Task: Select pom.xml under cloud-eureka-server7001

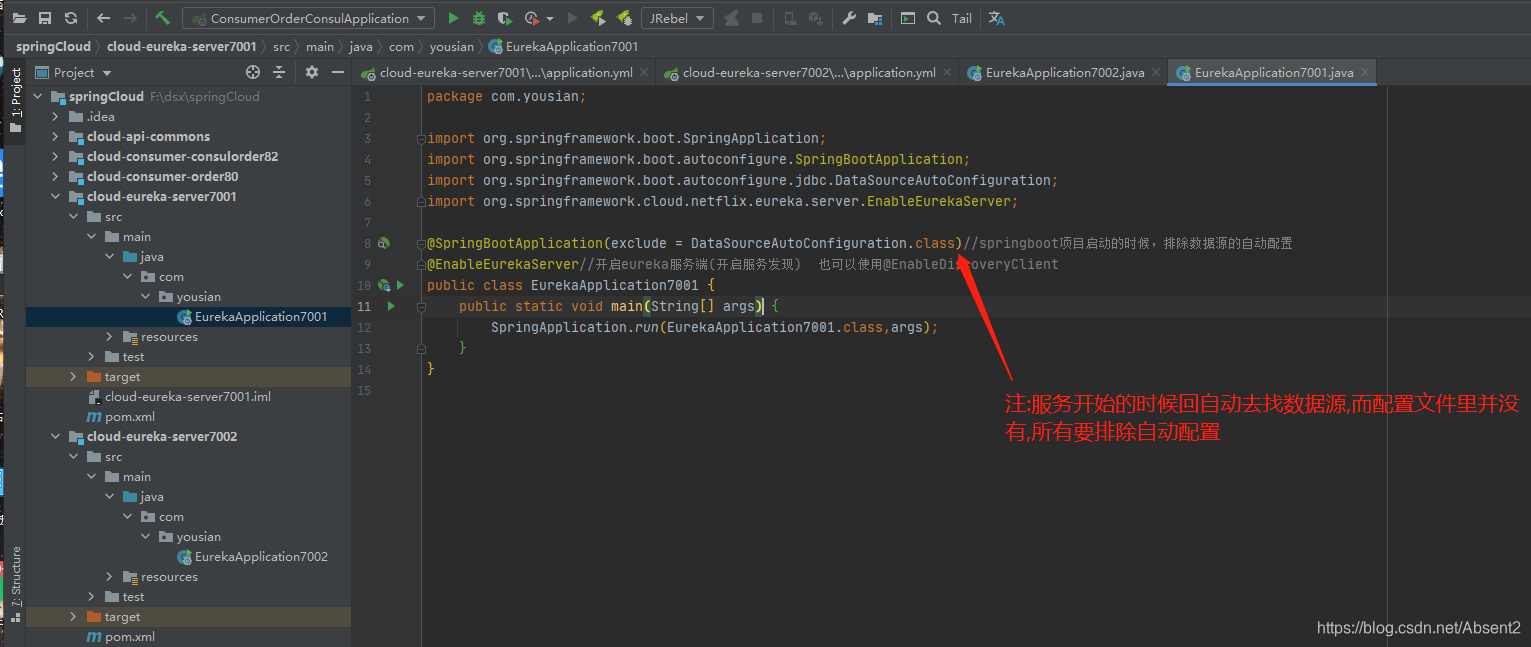Action: point(120,416)
